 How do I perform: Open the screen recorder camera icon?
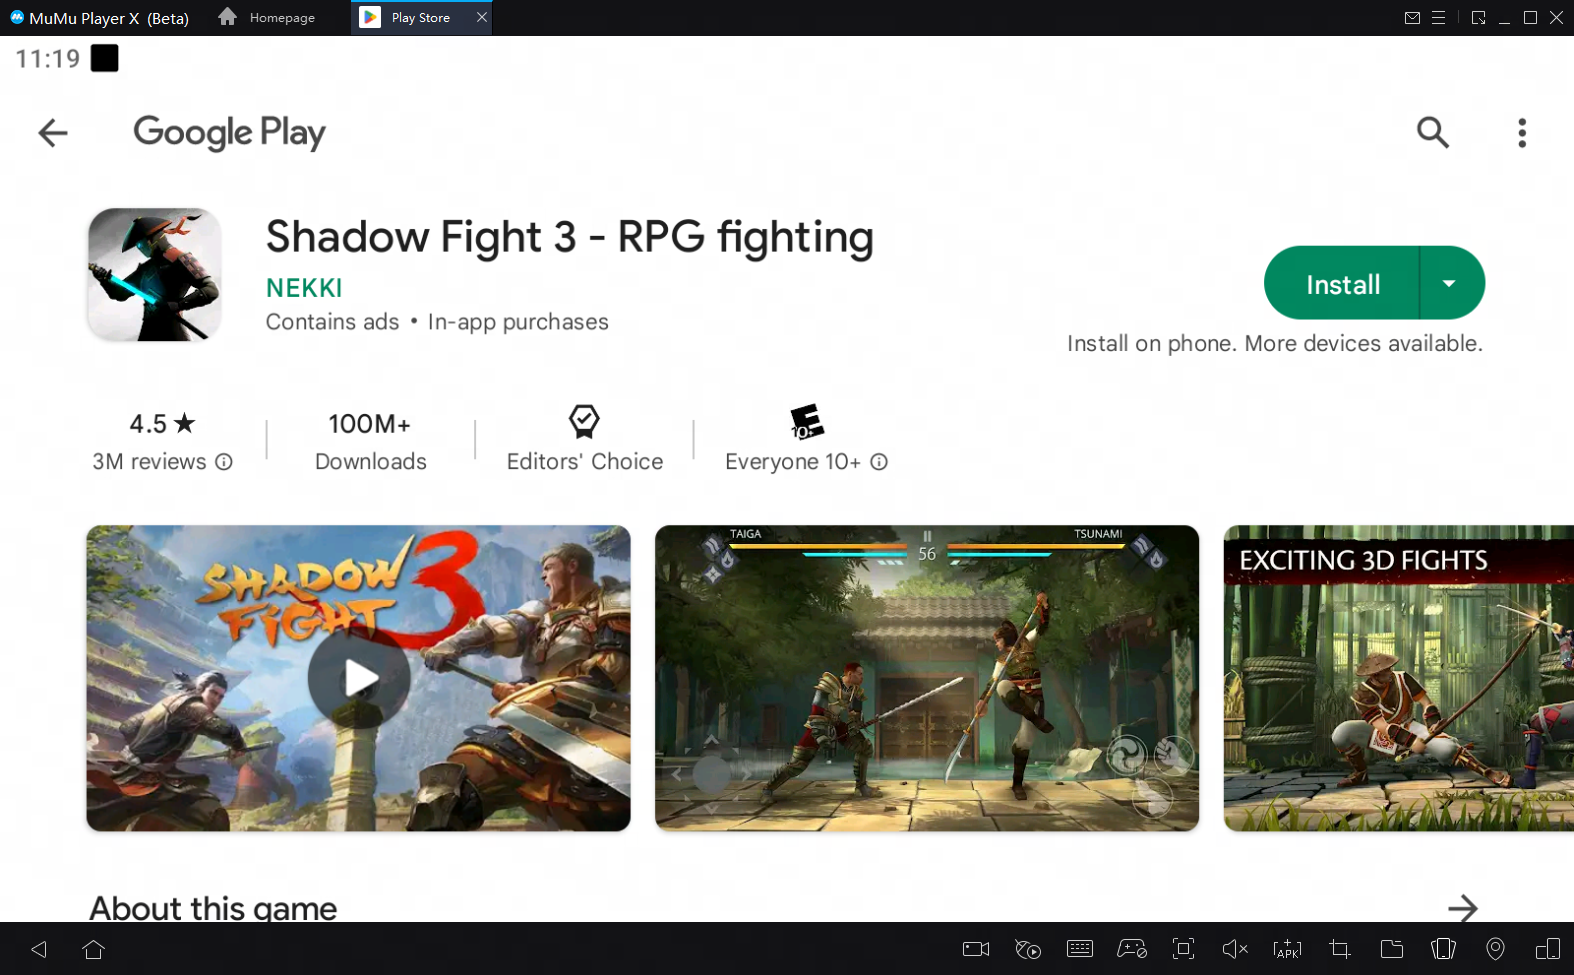coord(976,949)
